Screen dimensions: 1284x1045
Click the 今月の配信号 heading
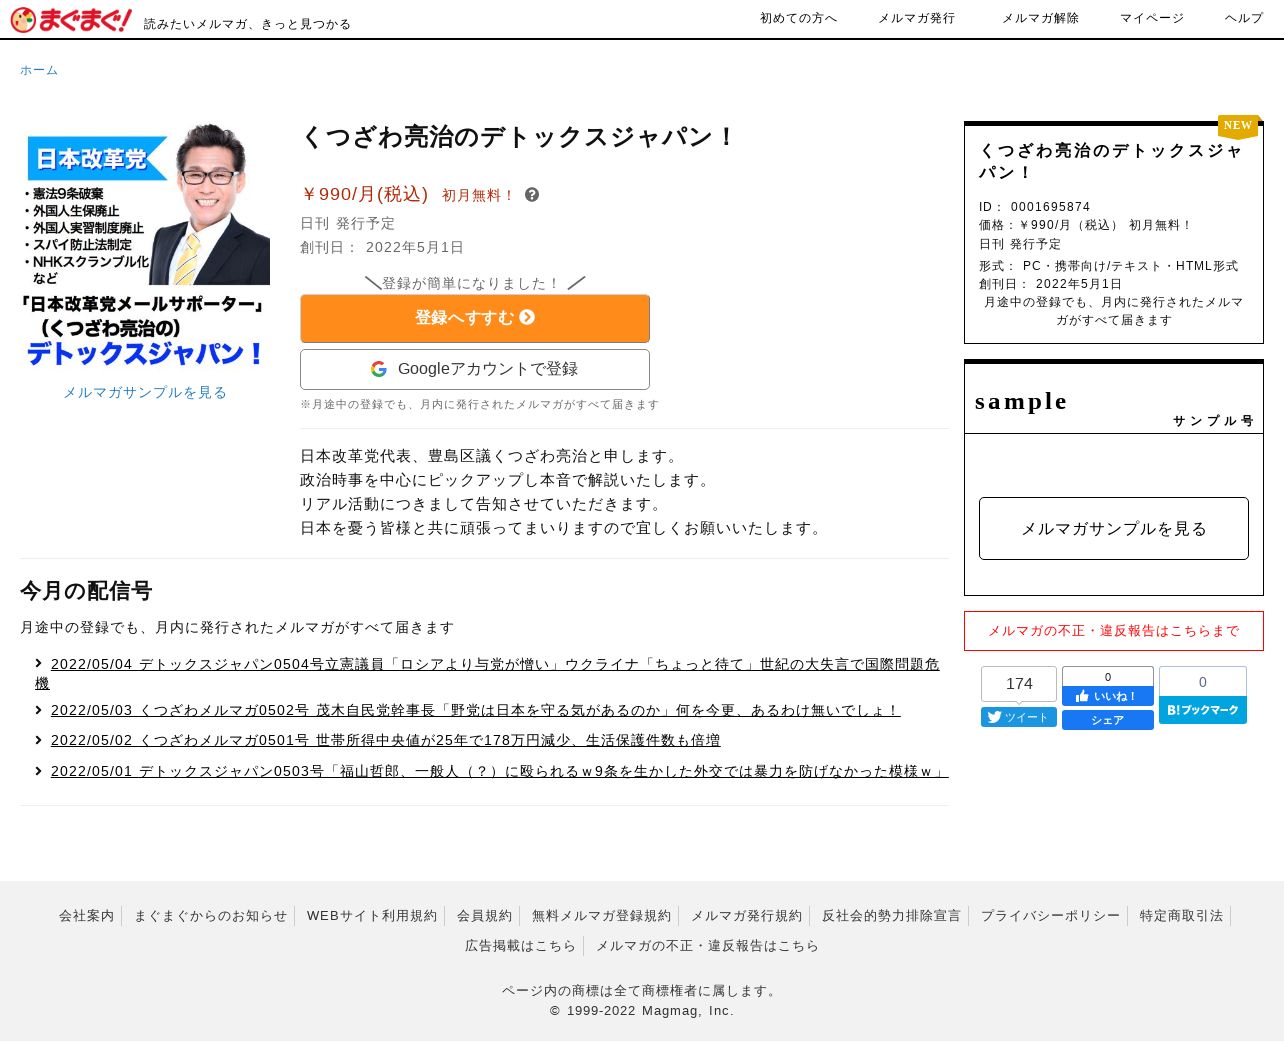point(86,591)
